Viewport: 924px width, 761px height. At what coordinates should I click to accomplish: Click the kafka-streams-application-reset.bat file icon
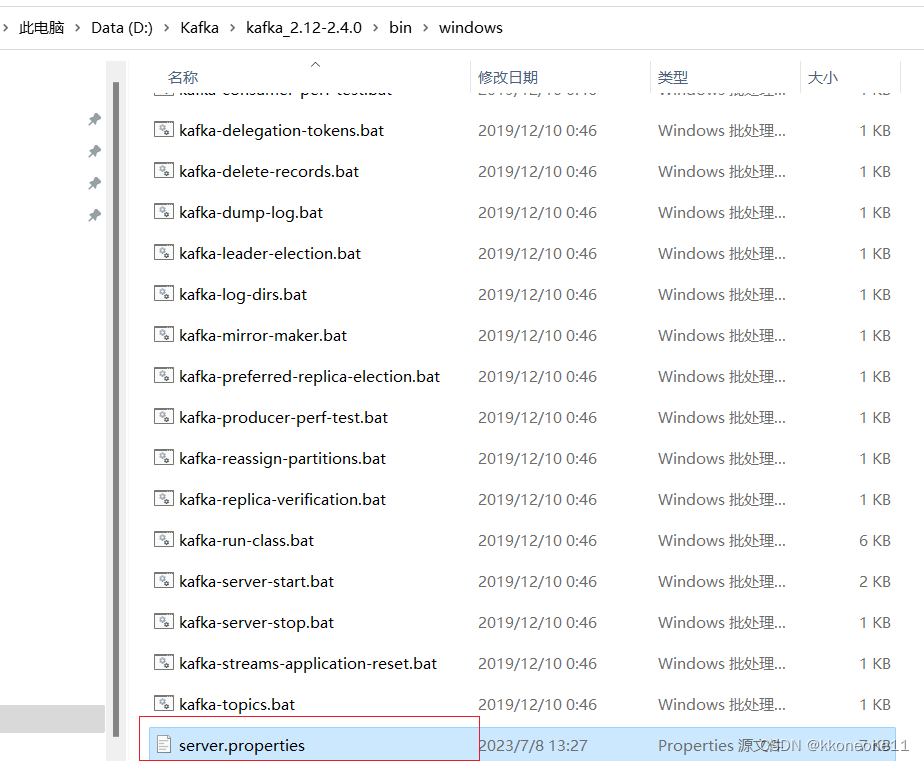[x=164, y=663]
